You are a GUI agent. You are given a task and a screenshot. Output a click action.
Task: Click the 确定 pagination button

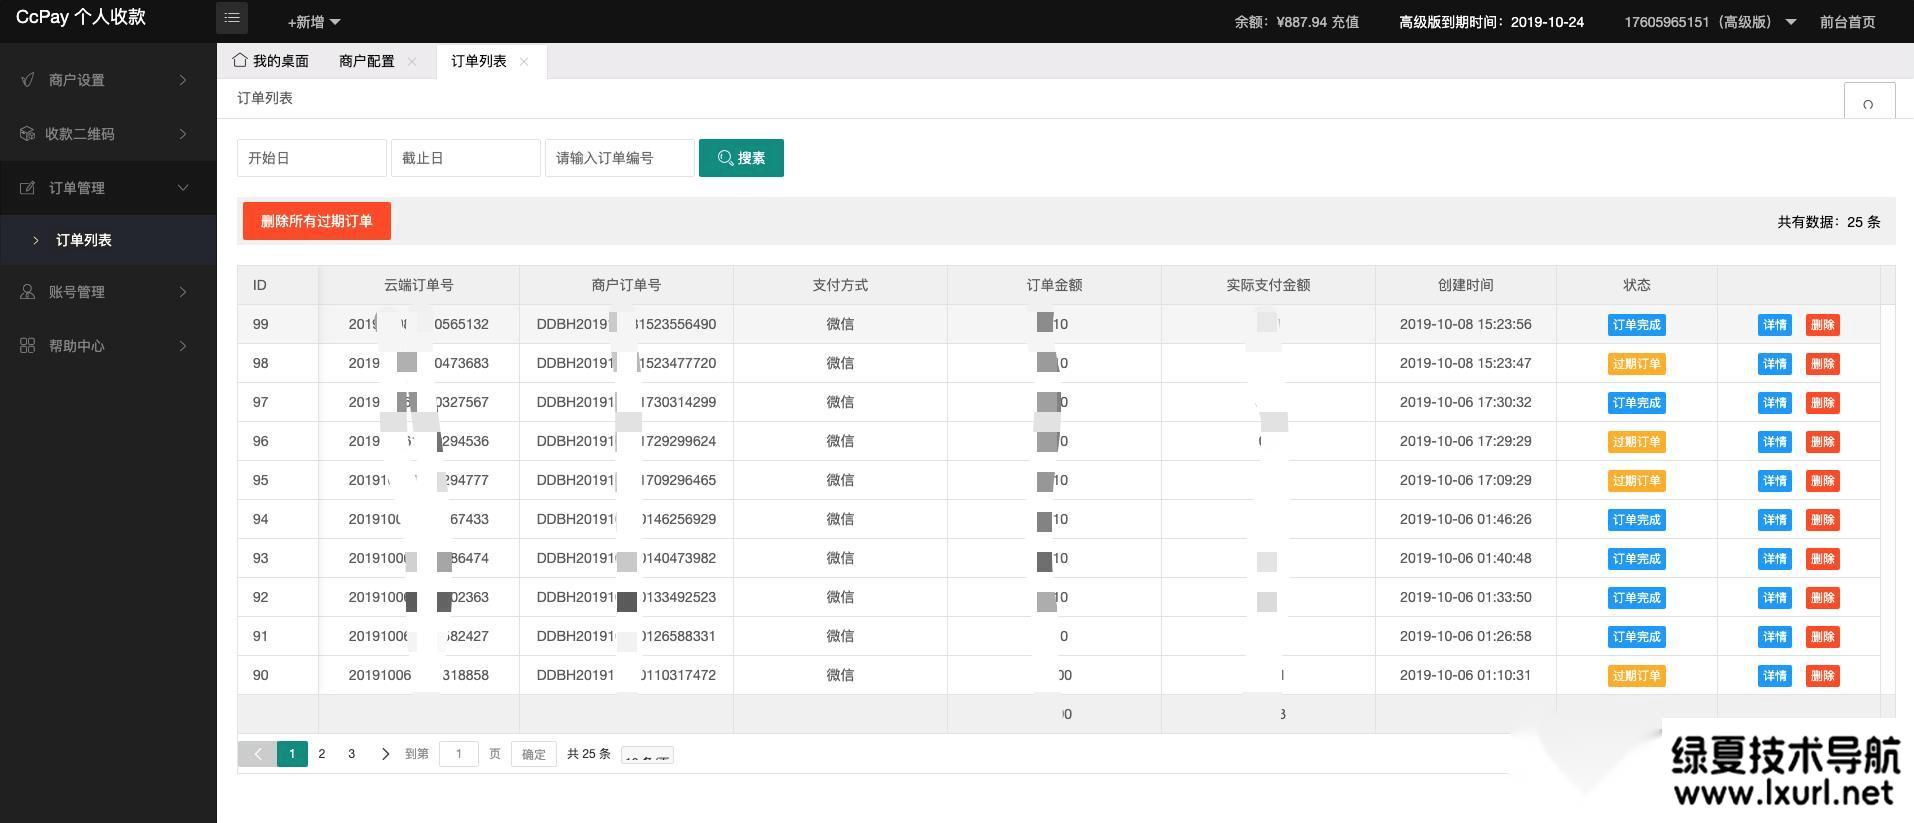point(534,754)
